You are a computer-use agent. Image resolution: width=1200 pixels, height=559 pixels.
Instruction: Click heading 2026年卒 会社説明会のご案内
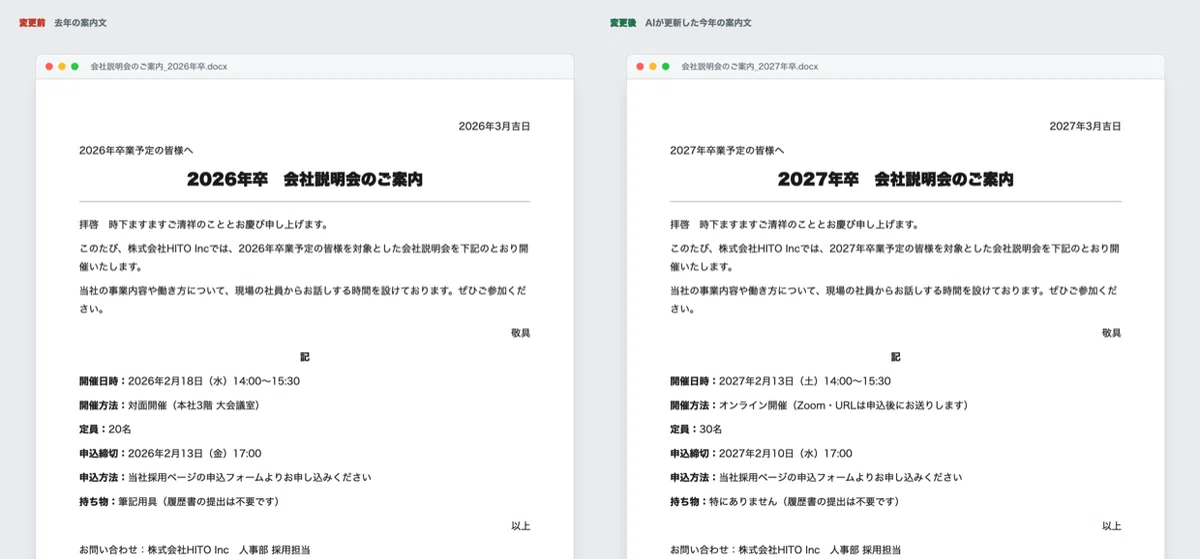305,179
